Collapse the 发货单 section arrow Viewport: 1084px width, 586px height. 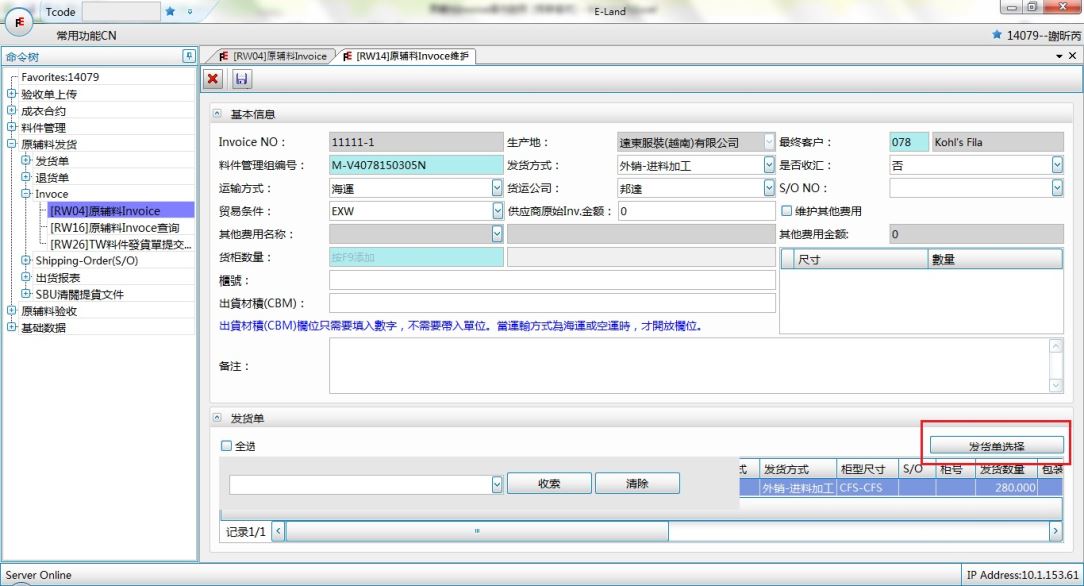coord(217,417)
